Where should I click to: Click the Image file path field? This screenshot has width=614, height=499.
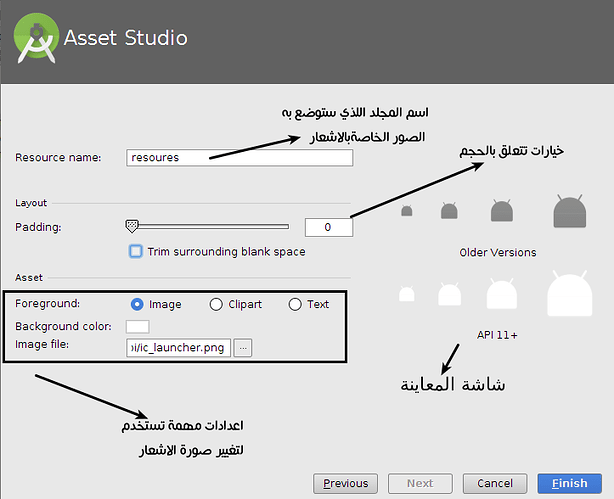[x=178, y=347]
